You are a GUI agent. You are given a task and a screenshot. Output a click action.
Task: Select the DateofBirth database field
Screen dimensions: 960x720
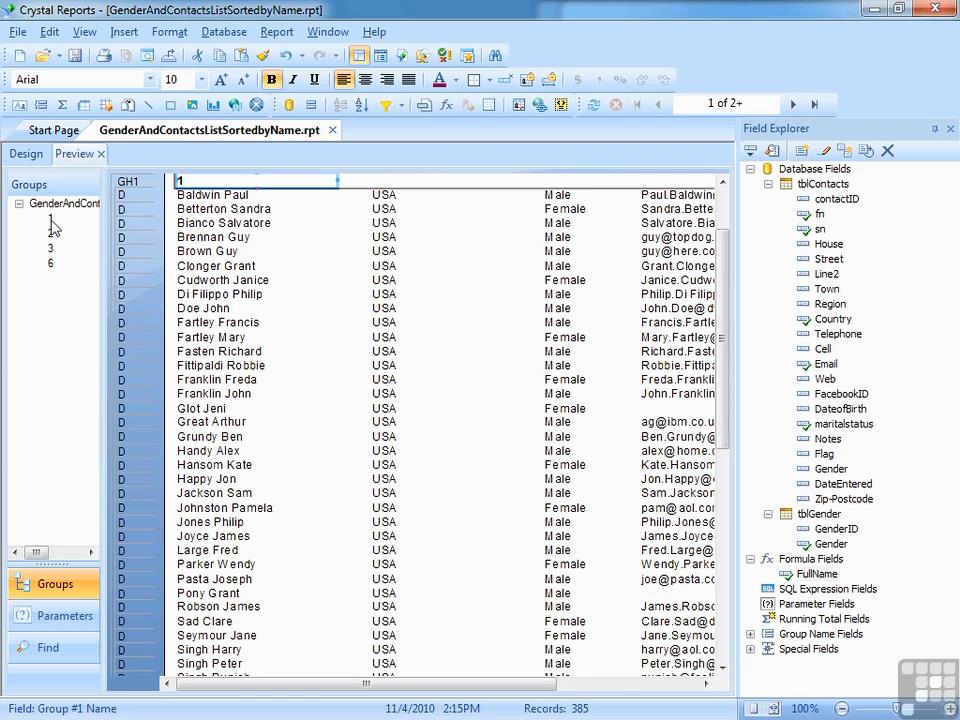tap(840, 409)
